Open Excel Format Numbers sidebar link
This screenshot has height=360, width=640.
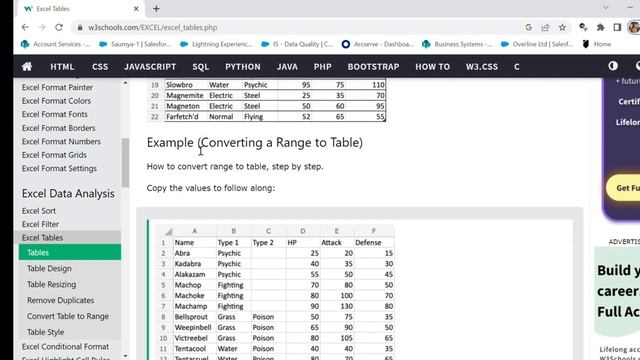point(61,142)
